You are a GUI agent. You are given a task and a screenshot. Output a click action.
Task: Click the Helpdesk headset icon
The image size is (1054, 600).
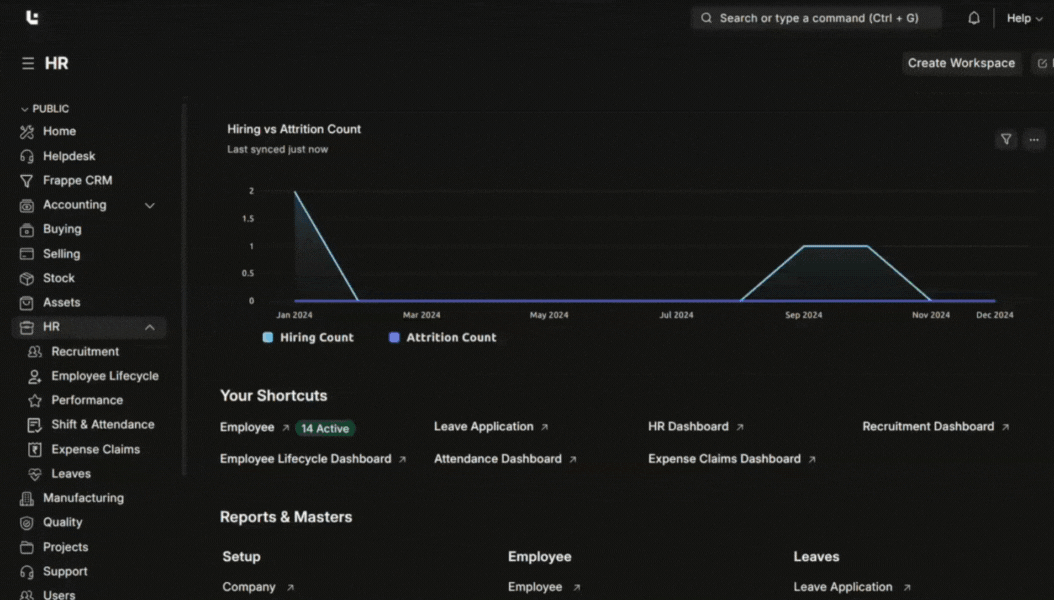[27, 156]
